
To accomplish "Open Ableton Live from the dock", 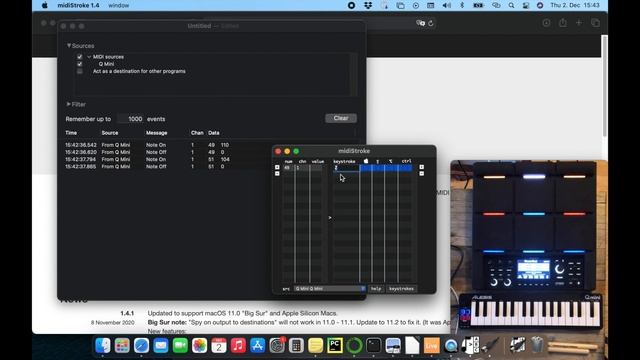I will click(x=431, y=346).
